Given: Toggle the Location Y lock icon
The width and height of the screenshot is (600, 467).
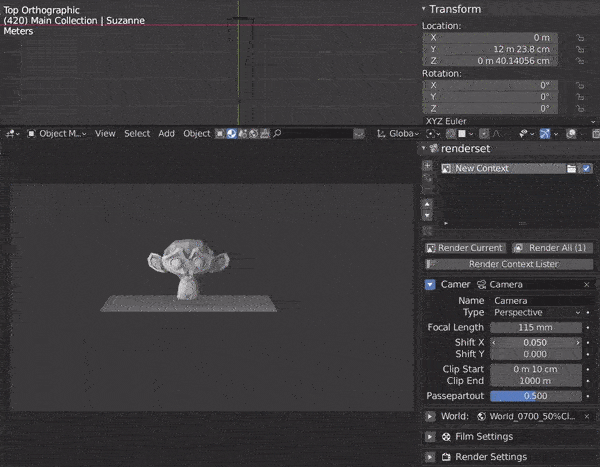Looking at the screenshot, I should point(580,49).
